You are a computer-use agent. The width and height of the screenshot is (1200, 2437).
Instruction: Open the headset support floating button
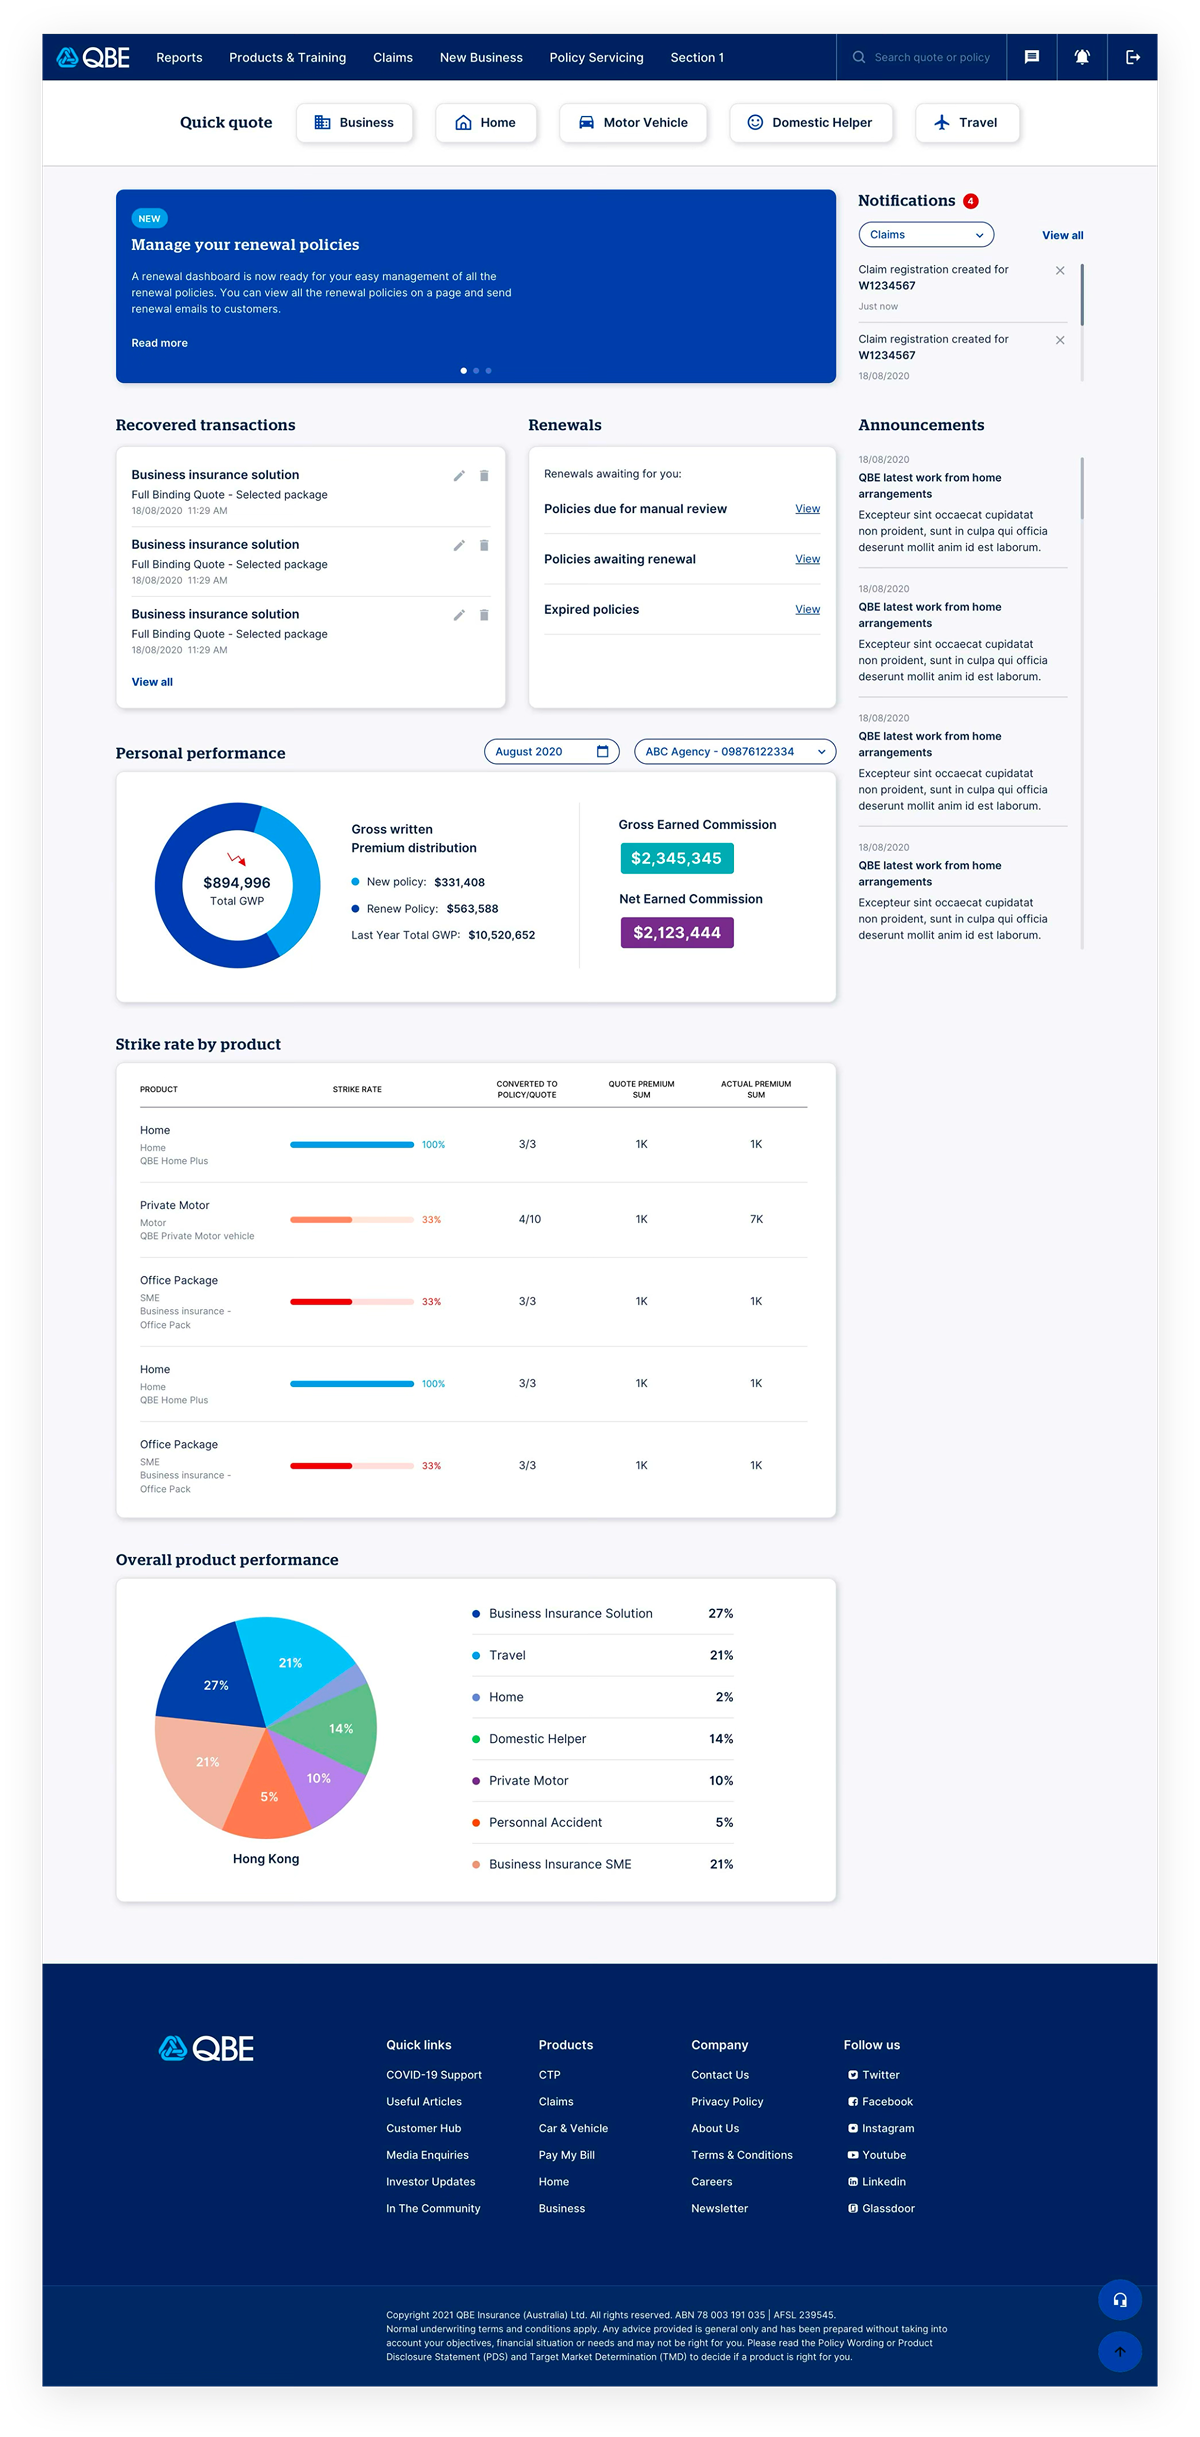(1120, 2300)
